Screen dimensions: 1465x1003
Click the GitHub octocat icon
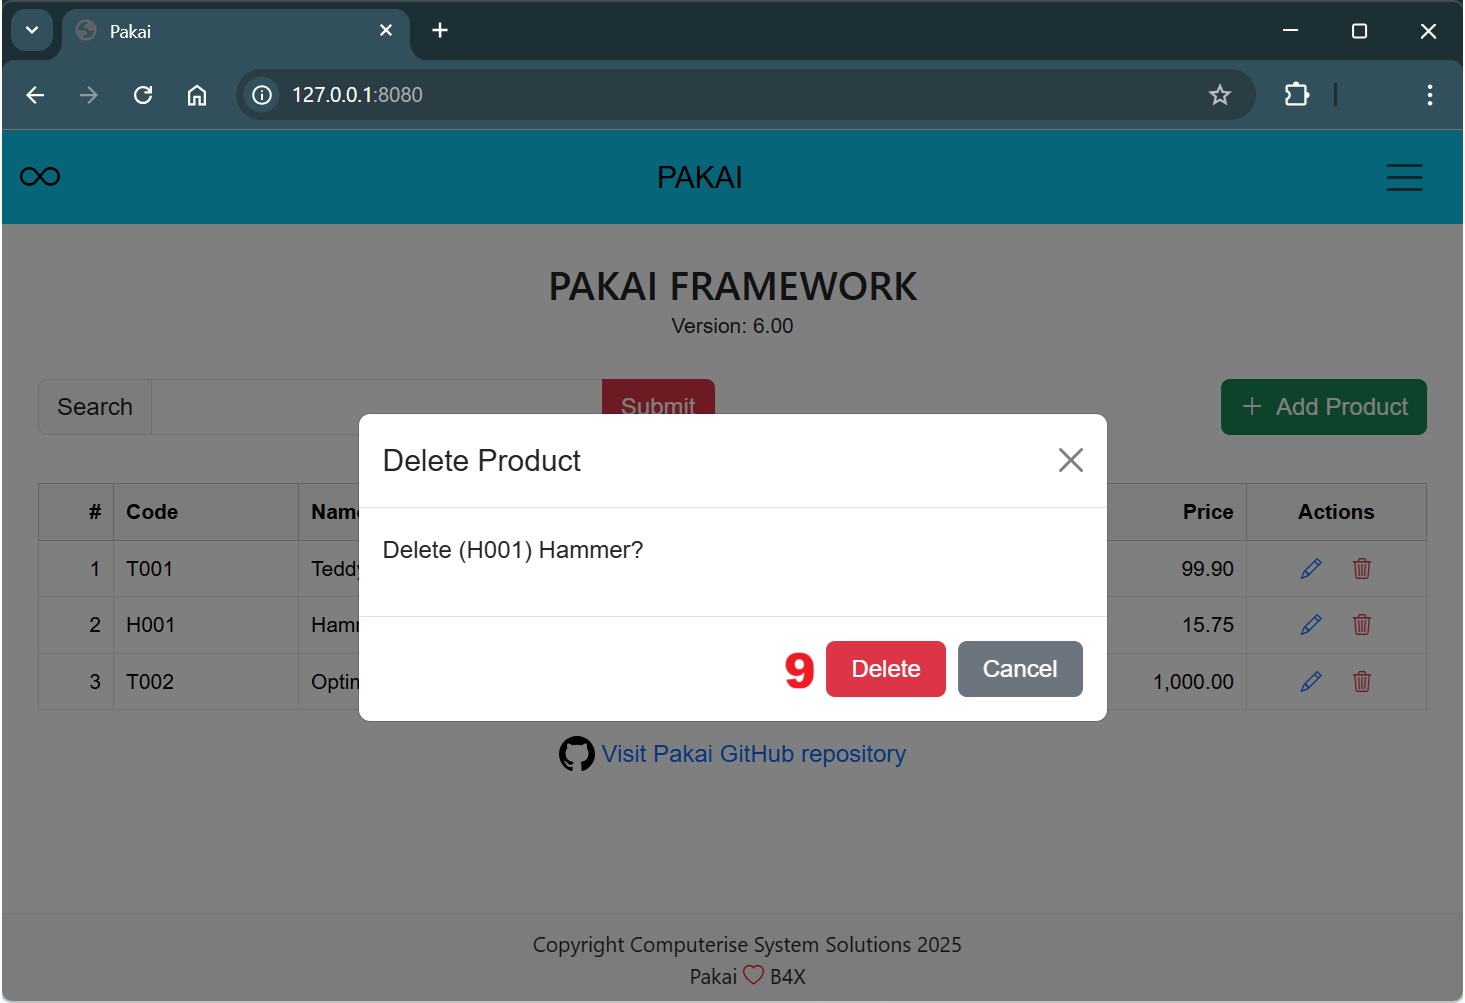point(576,754)
